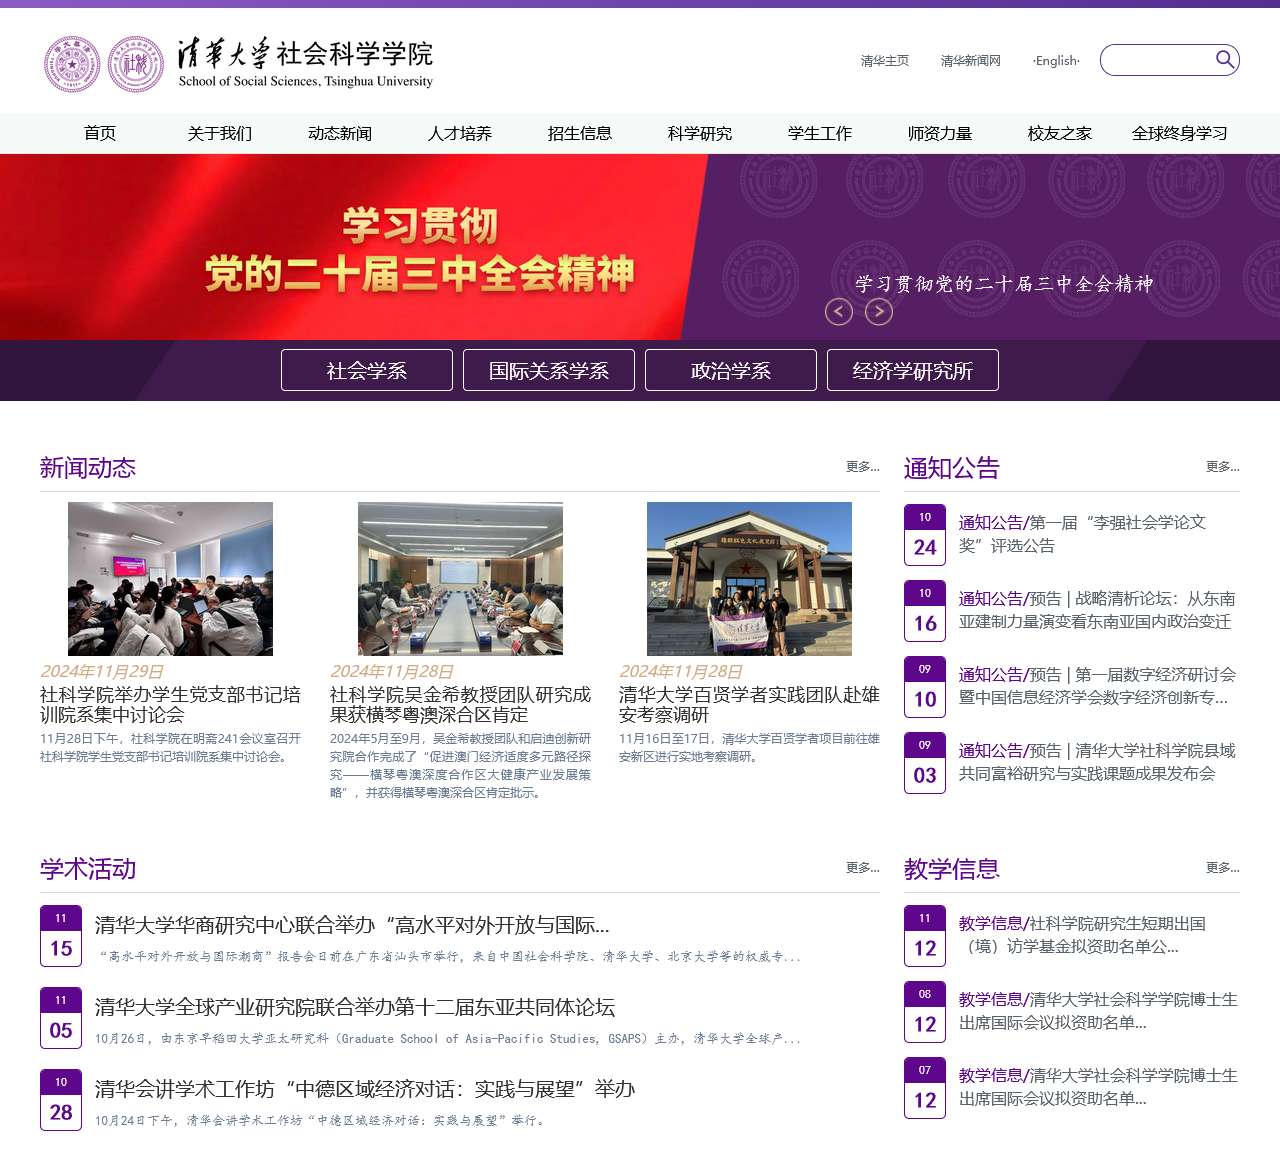Viewport: 1280px width, 1167px height.
Task: Open 更多 link for 教学信息
Action: [x=1223, y=868]
